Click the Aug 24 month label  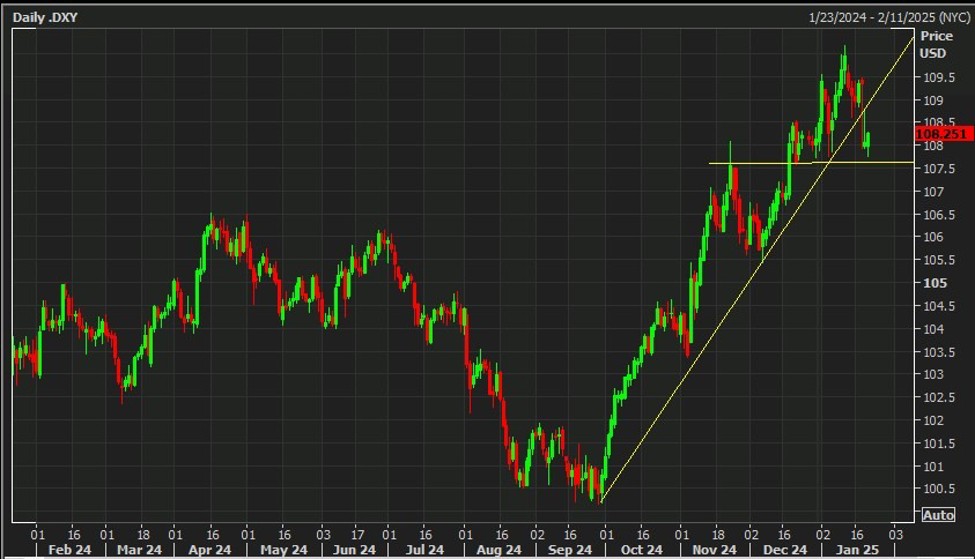point(498,549)
